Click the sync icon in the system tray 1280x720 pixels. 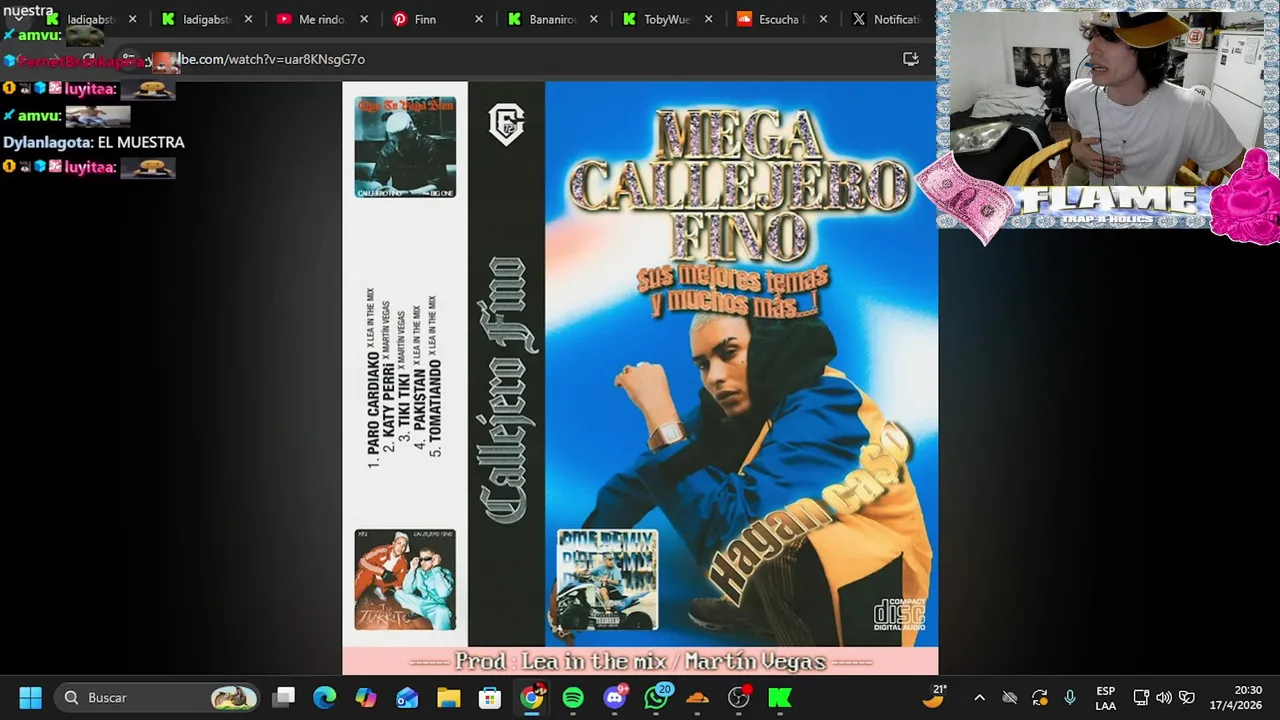(1040, 698)
